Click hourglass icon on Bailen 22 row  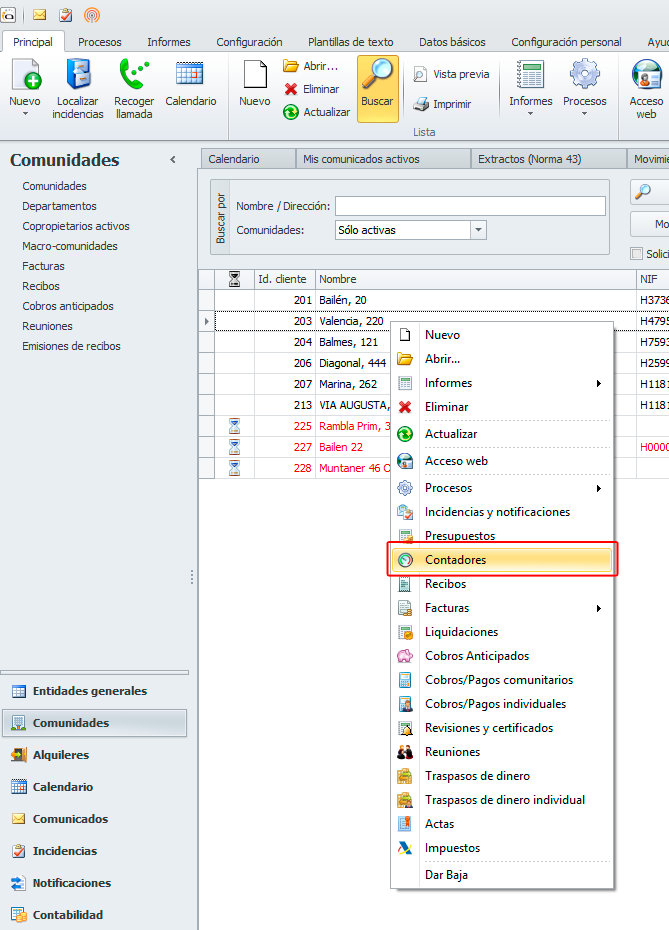(234, 447)
